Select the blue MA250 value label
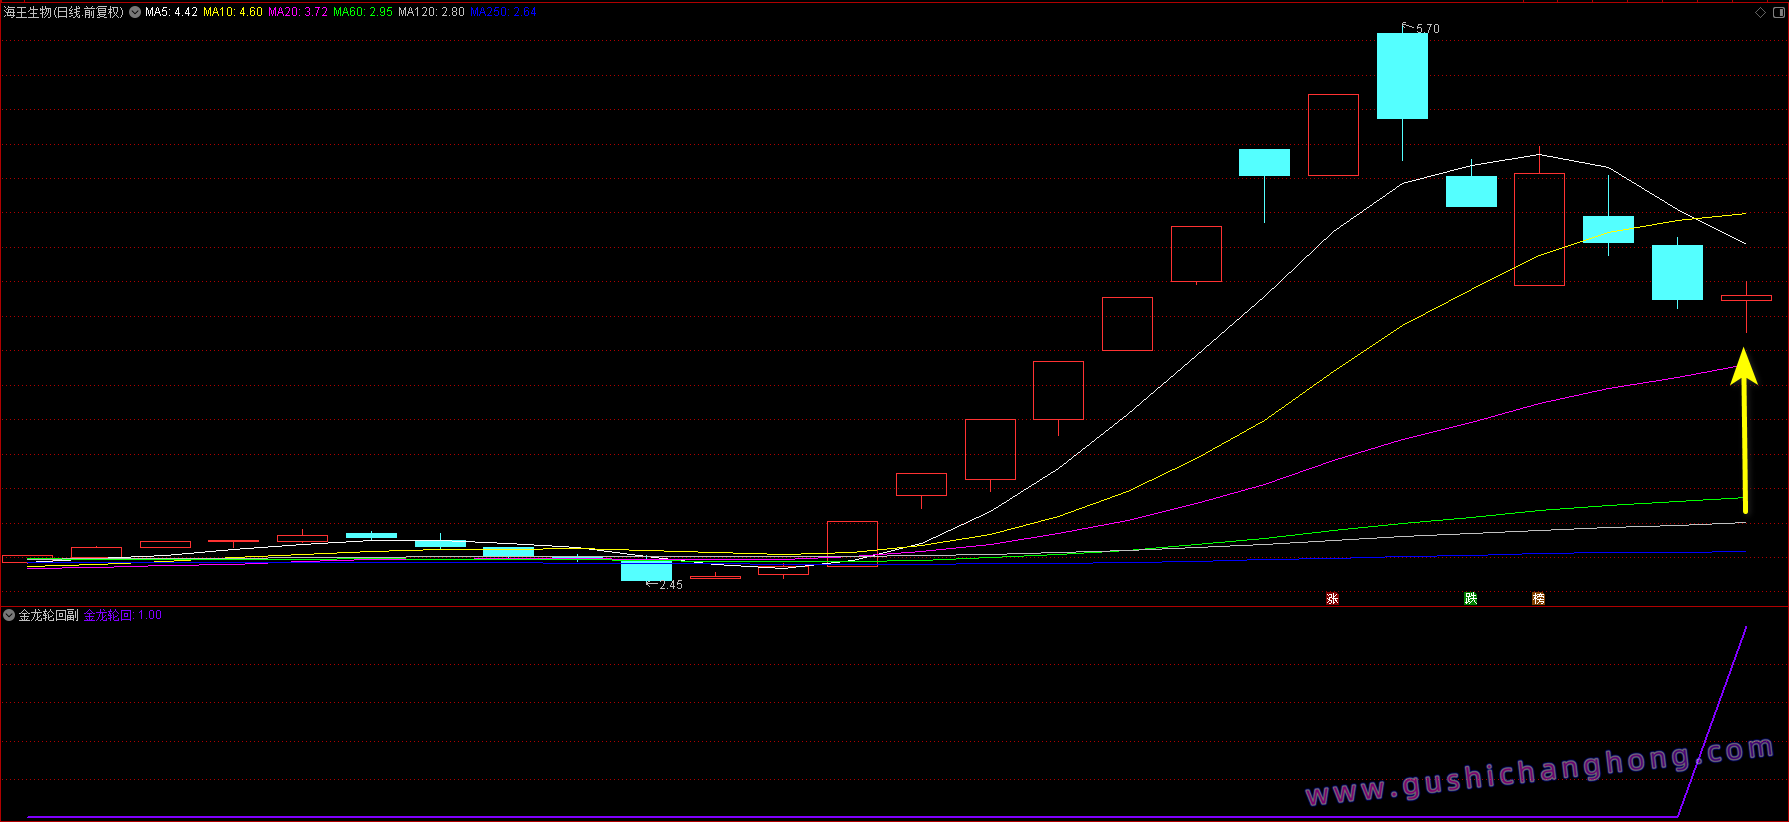 pyautogui.click(x=503, y=12)
